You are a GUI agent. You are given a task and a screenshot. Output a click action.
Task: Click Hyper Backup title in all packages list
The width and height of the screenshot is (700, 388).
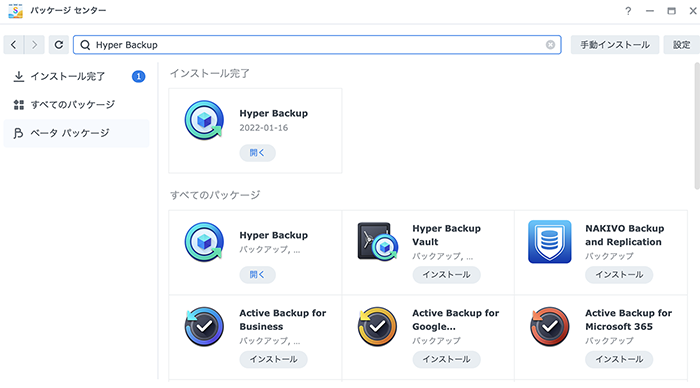(274, 235)
